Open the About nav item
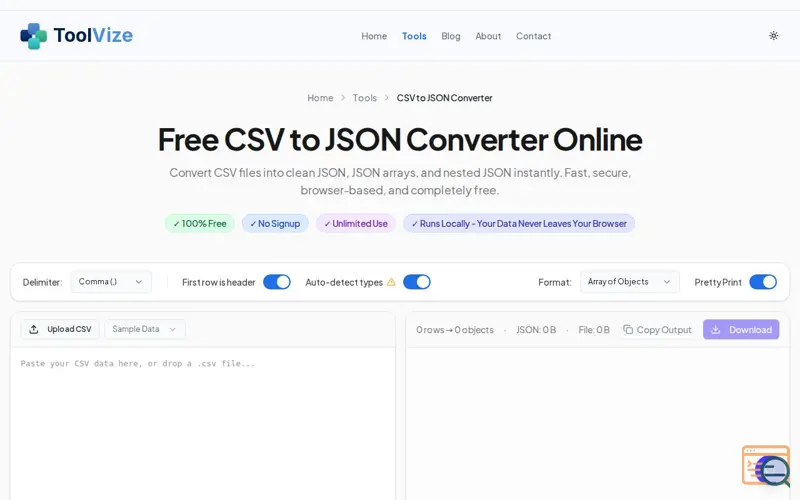This screenshot has height=500, width=800. point(488,36)
